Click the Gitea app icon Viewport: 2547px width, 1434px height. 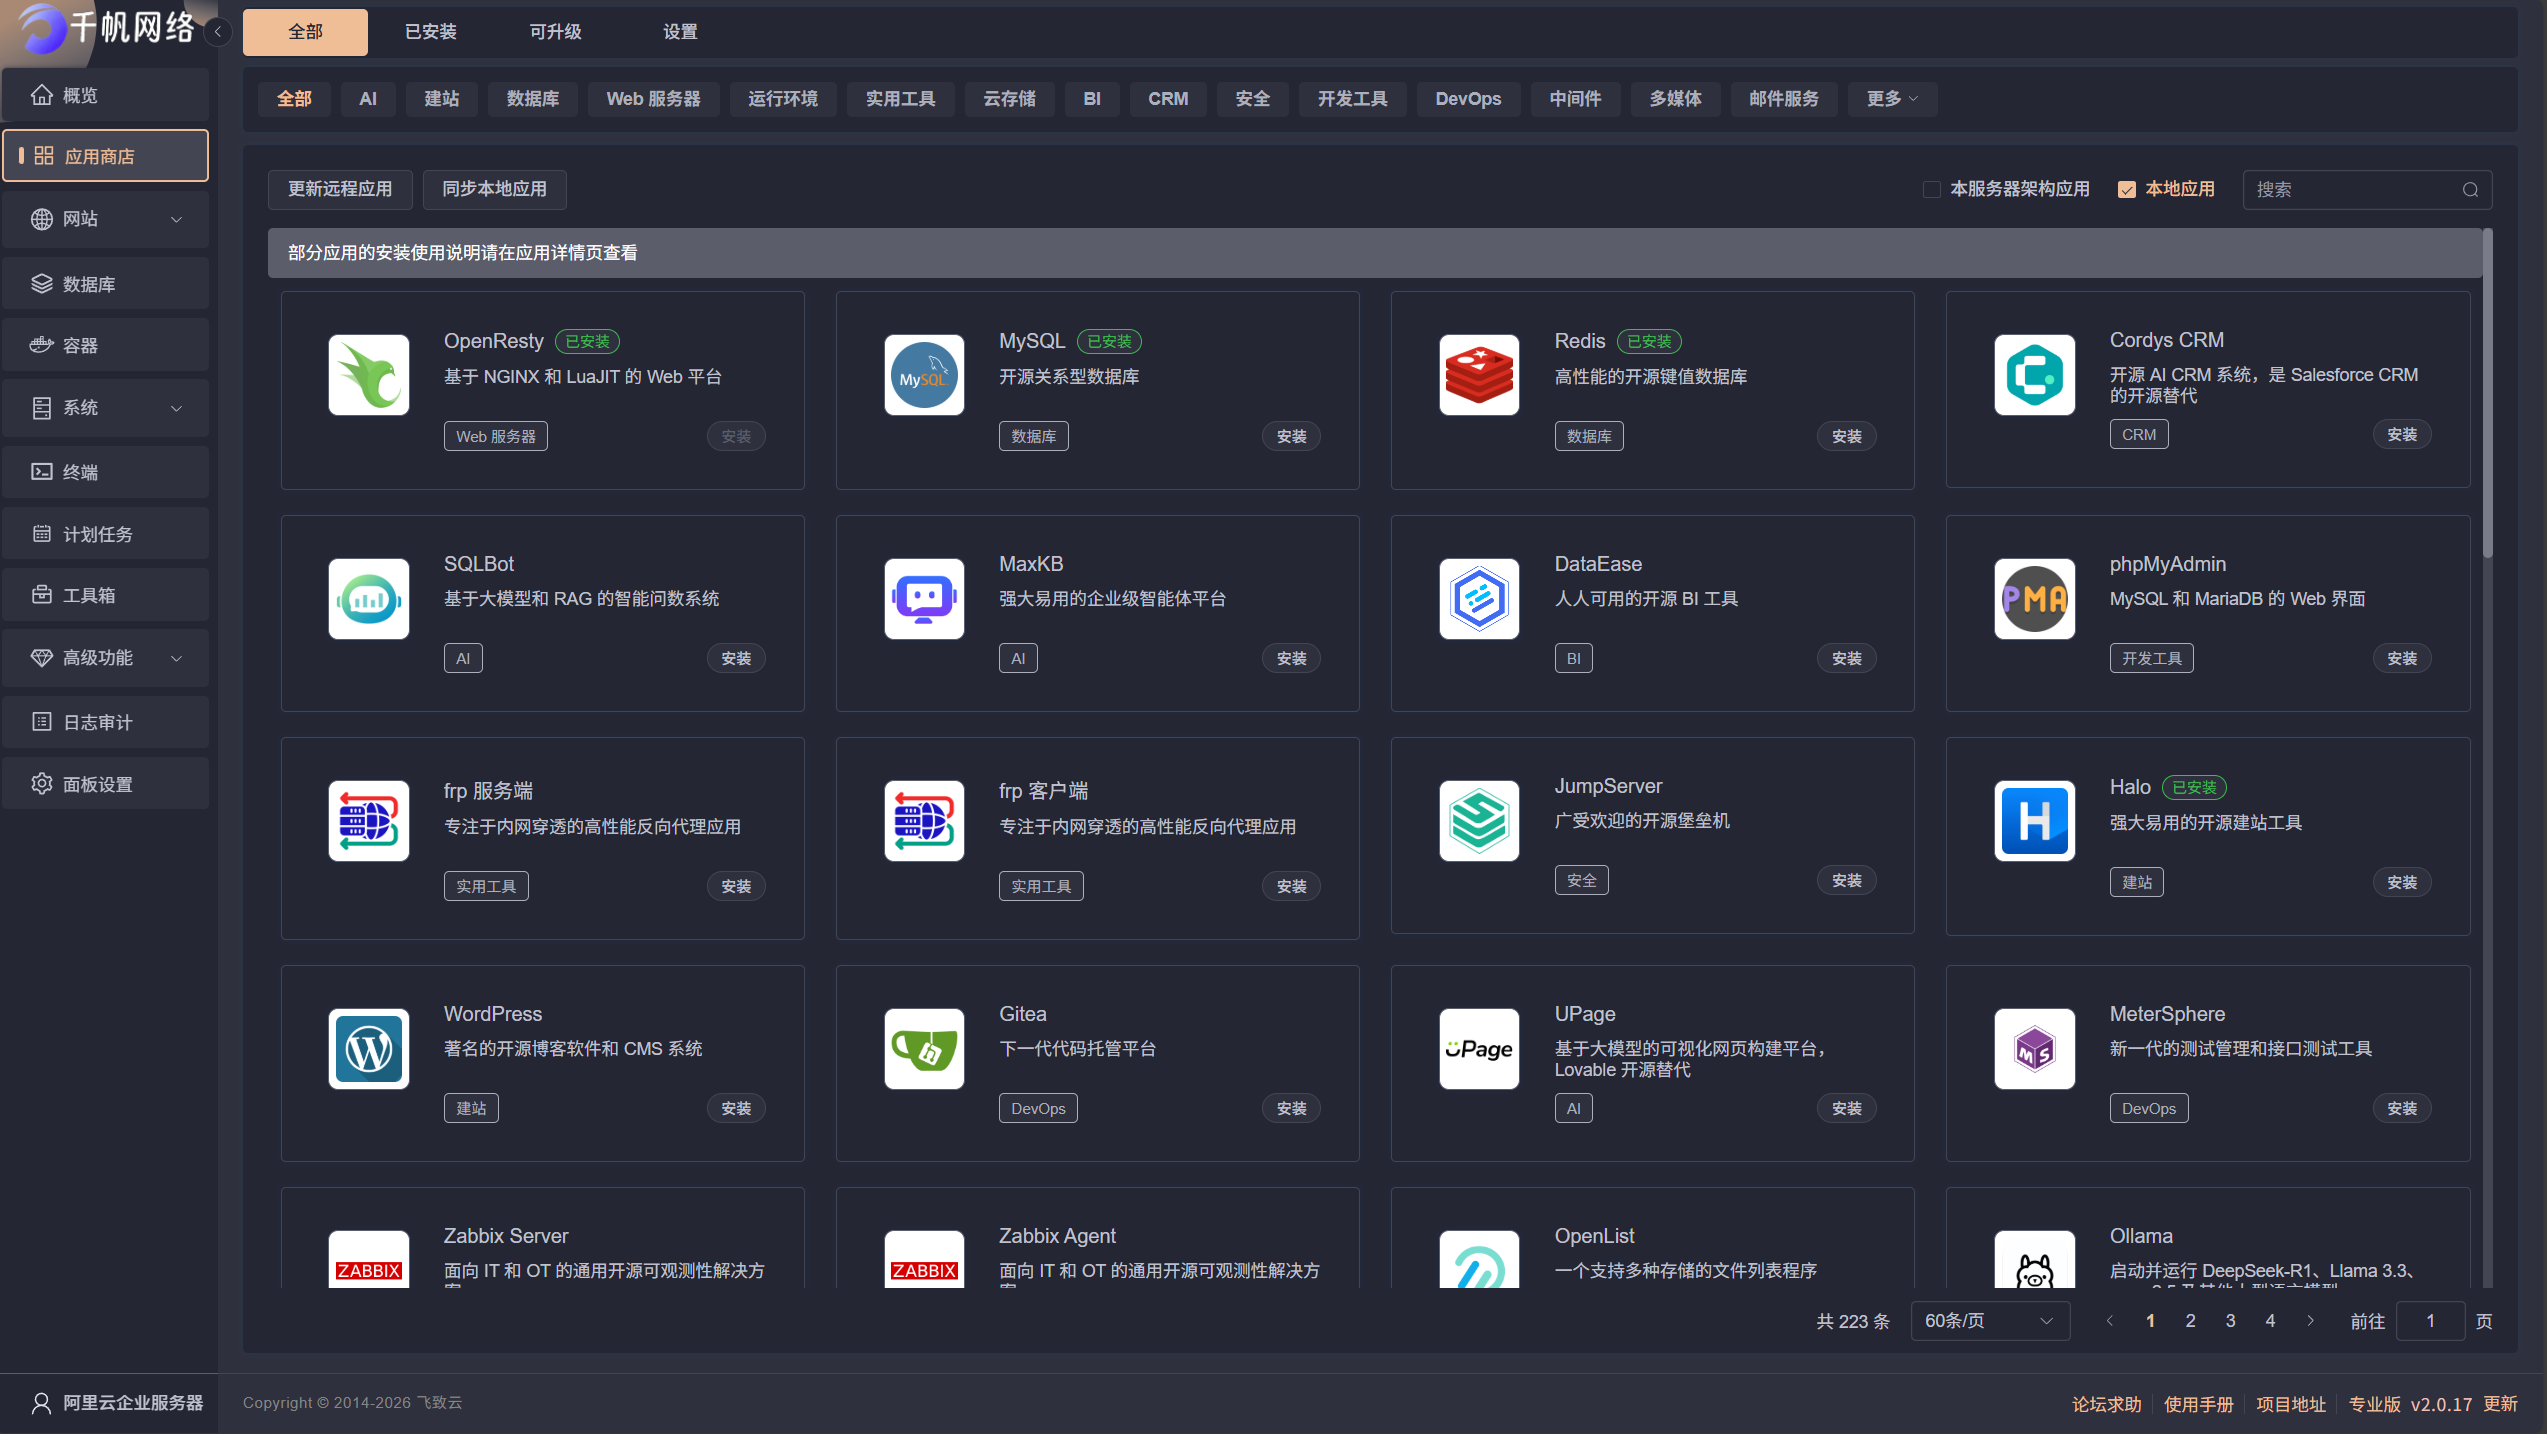pos(923,1049)
